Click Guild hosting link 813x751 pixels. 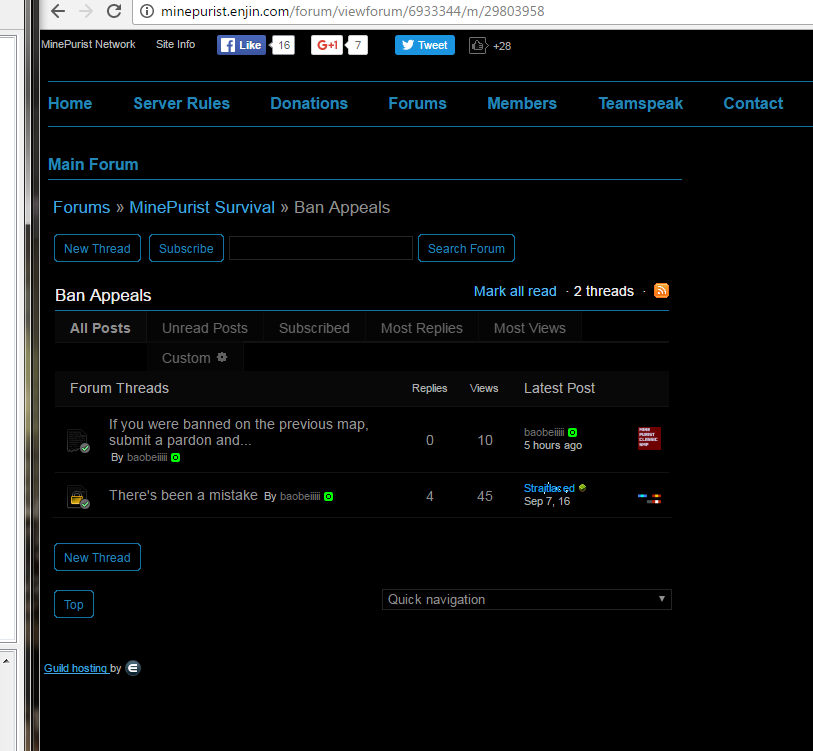[76, 668]
